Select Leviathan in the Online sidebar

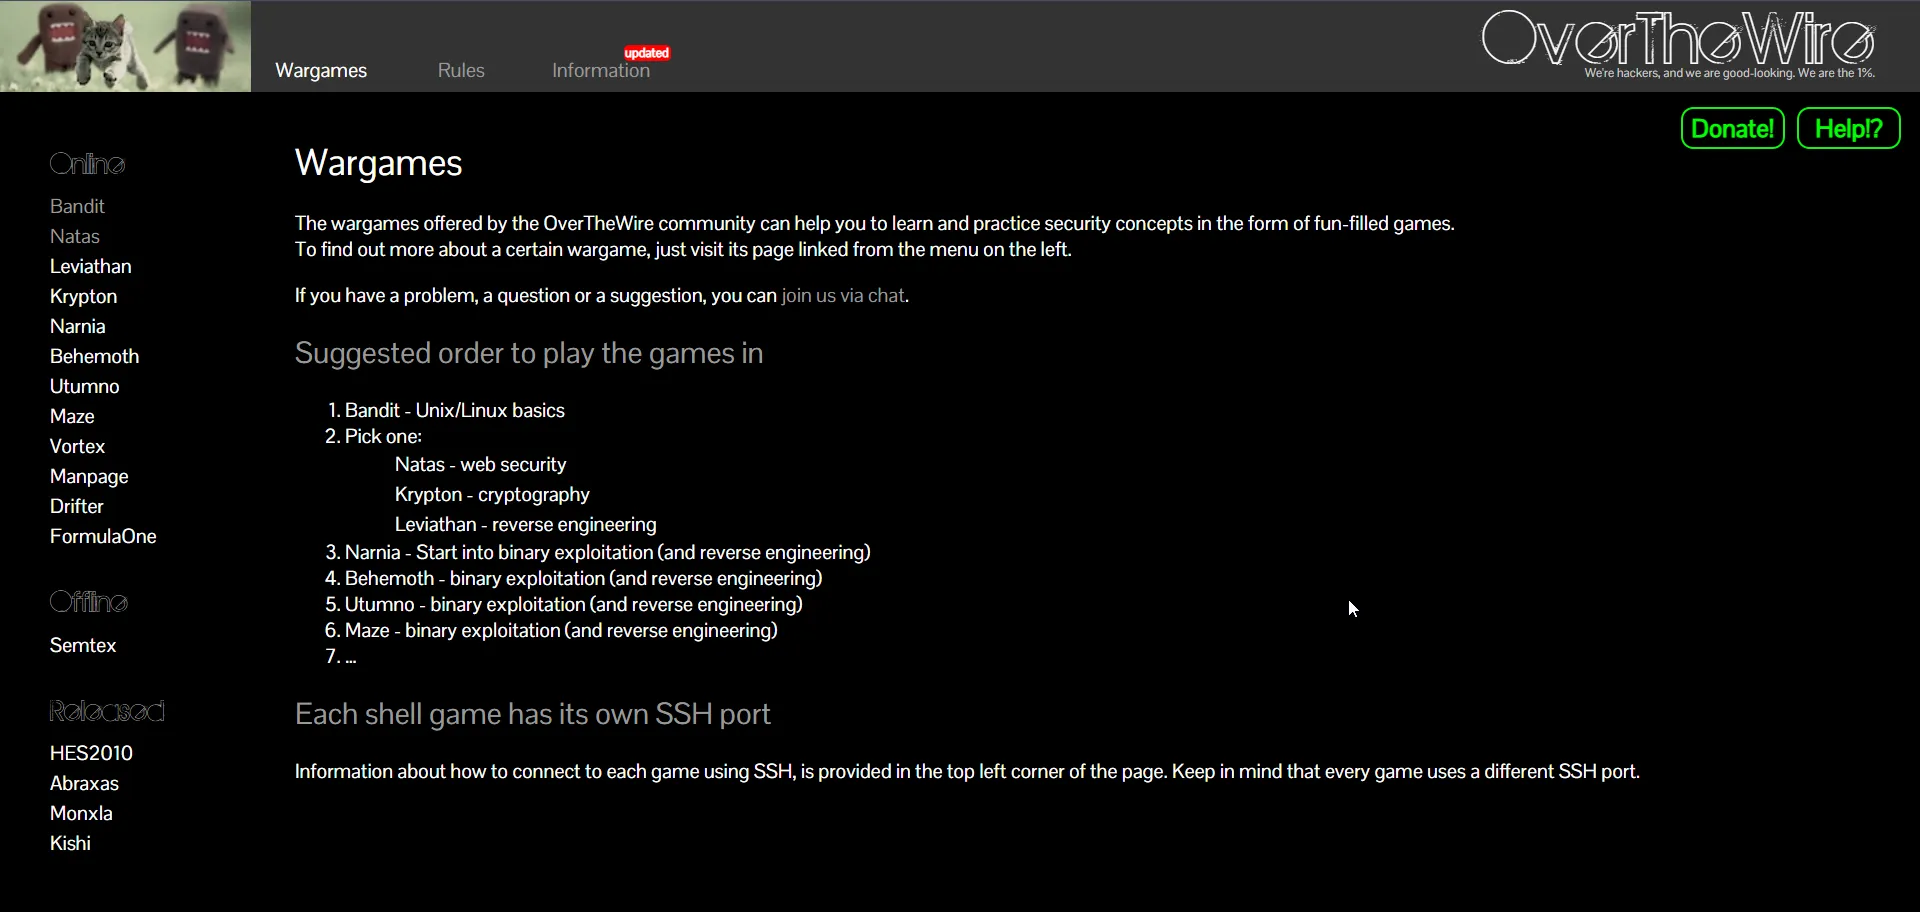pyautogui.click(x=90, y=266)
